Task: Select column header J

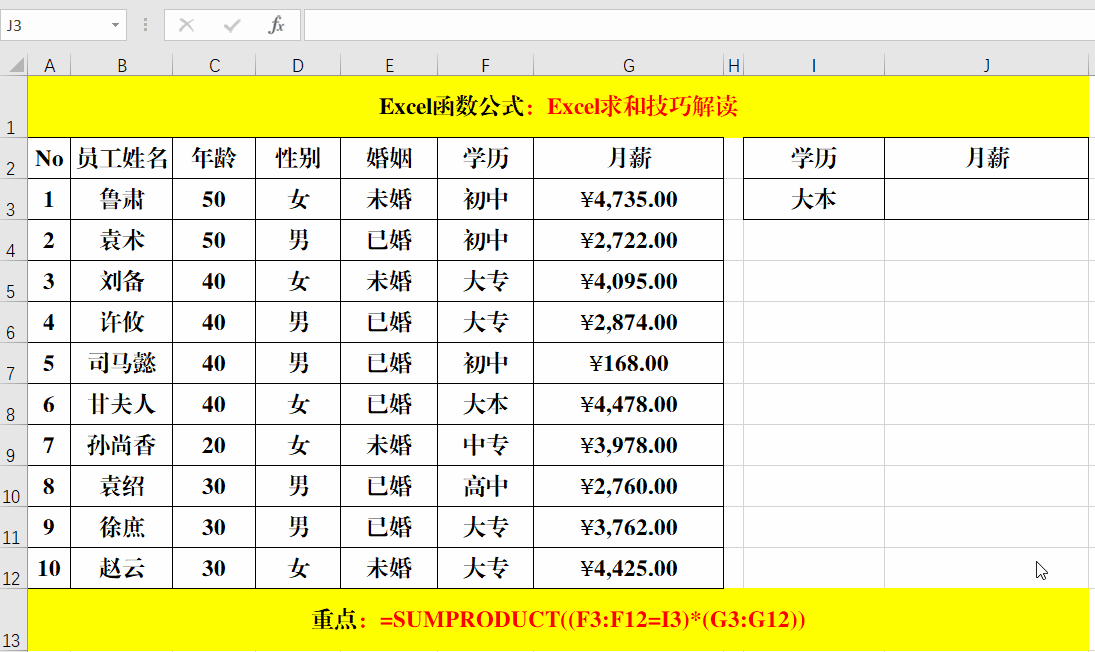Action: [986, 64]
